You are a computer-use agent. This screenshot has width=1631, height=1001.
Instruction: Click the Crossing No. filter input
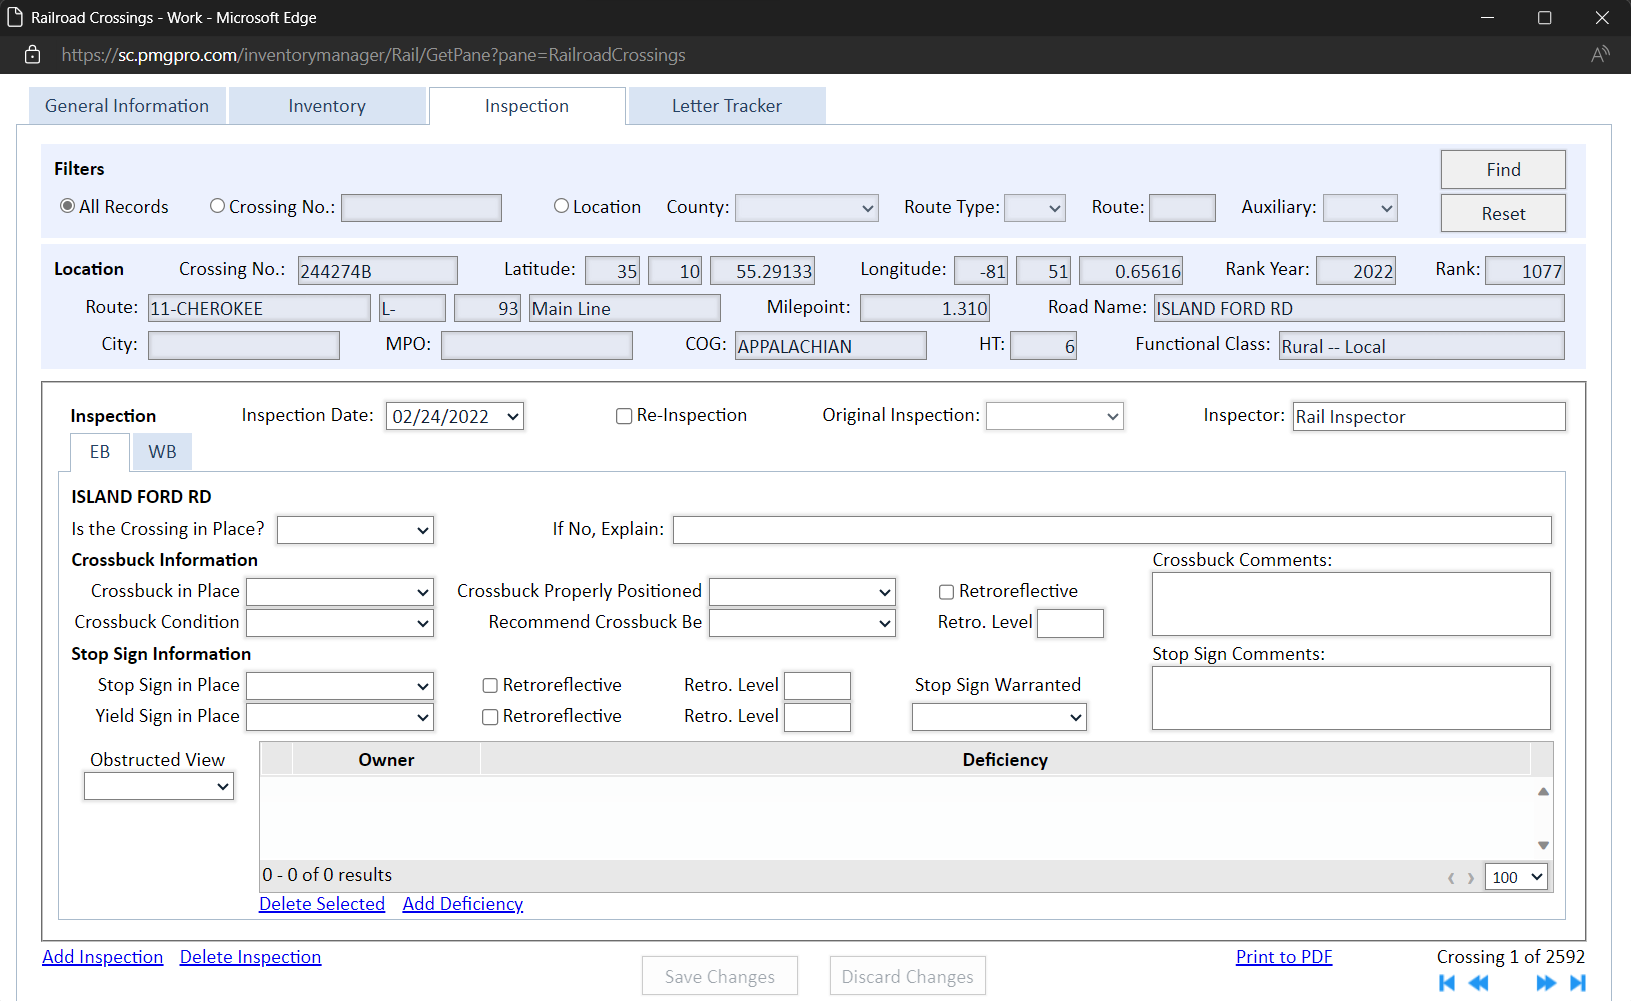421,208
